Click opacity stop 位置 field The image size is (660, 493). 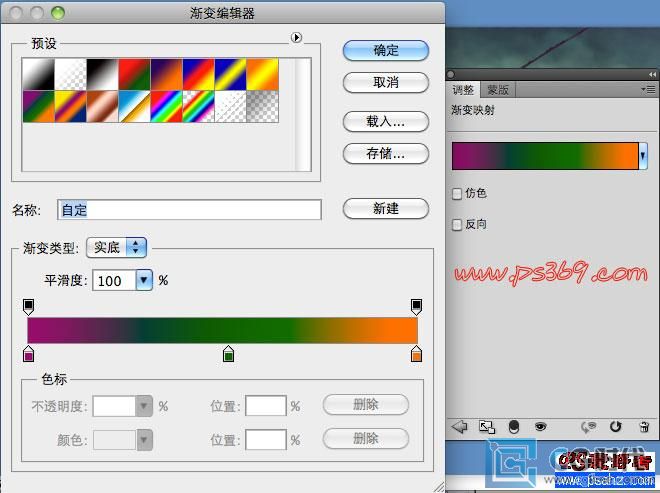(x=266, y=406)
